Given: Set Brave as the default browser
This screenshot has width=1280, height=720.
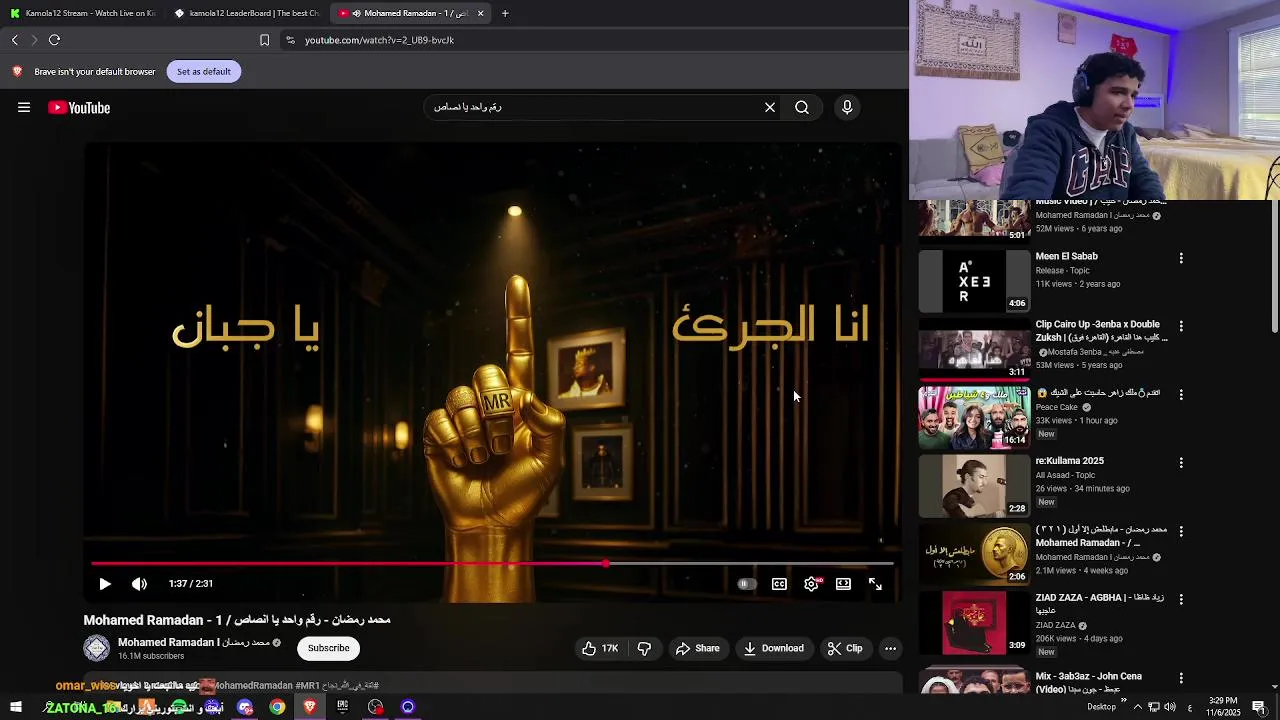Looking at the screenshot, I should pyautogui.click(x=204, y=71).
